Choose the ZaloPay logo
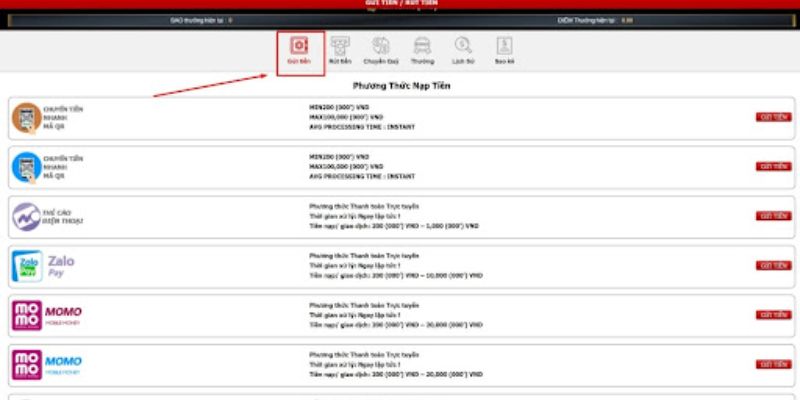800x400 pixels. tap(27, 265)
